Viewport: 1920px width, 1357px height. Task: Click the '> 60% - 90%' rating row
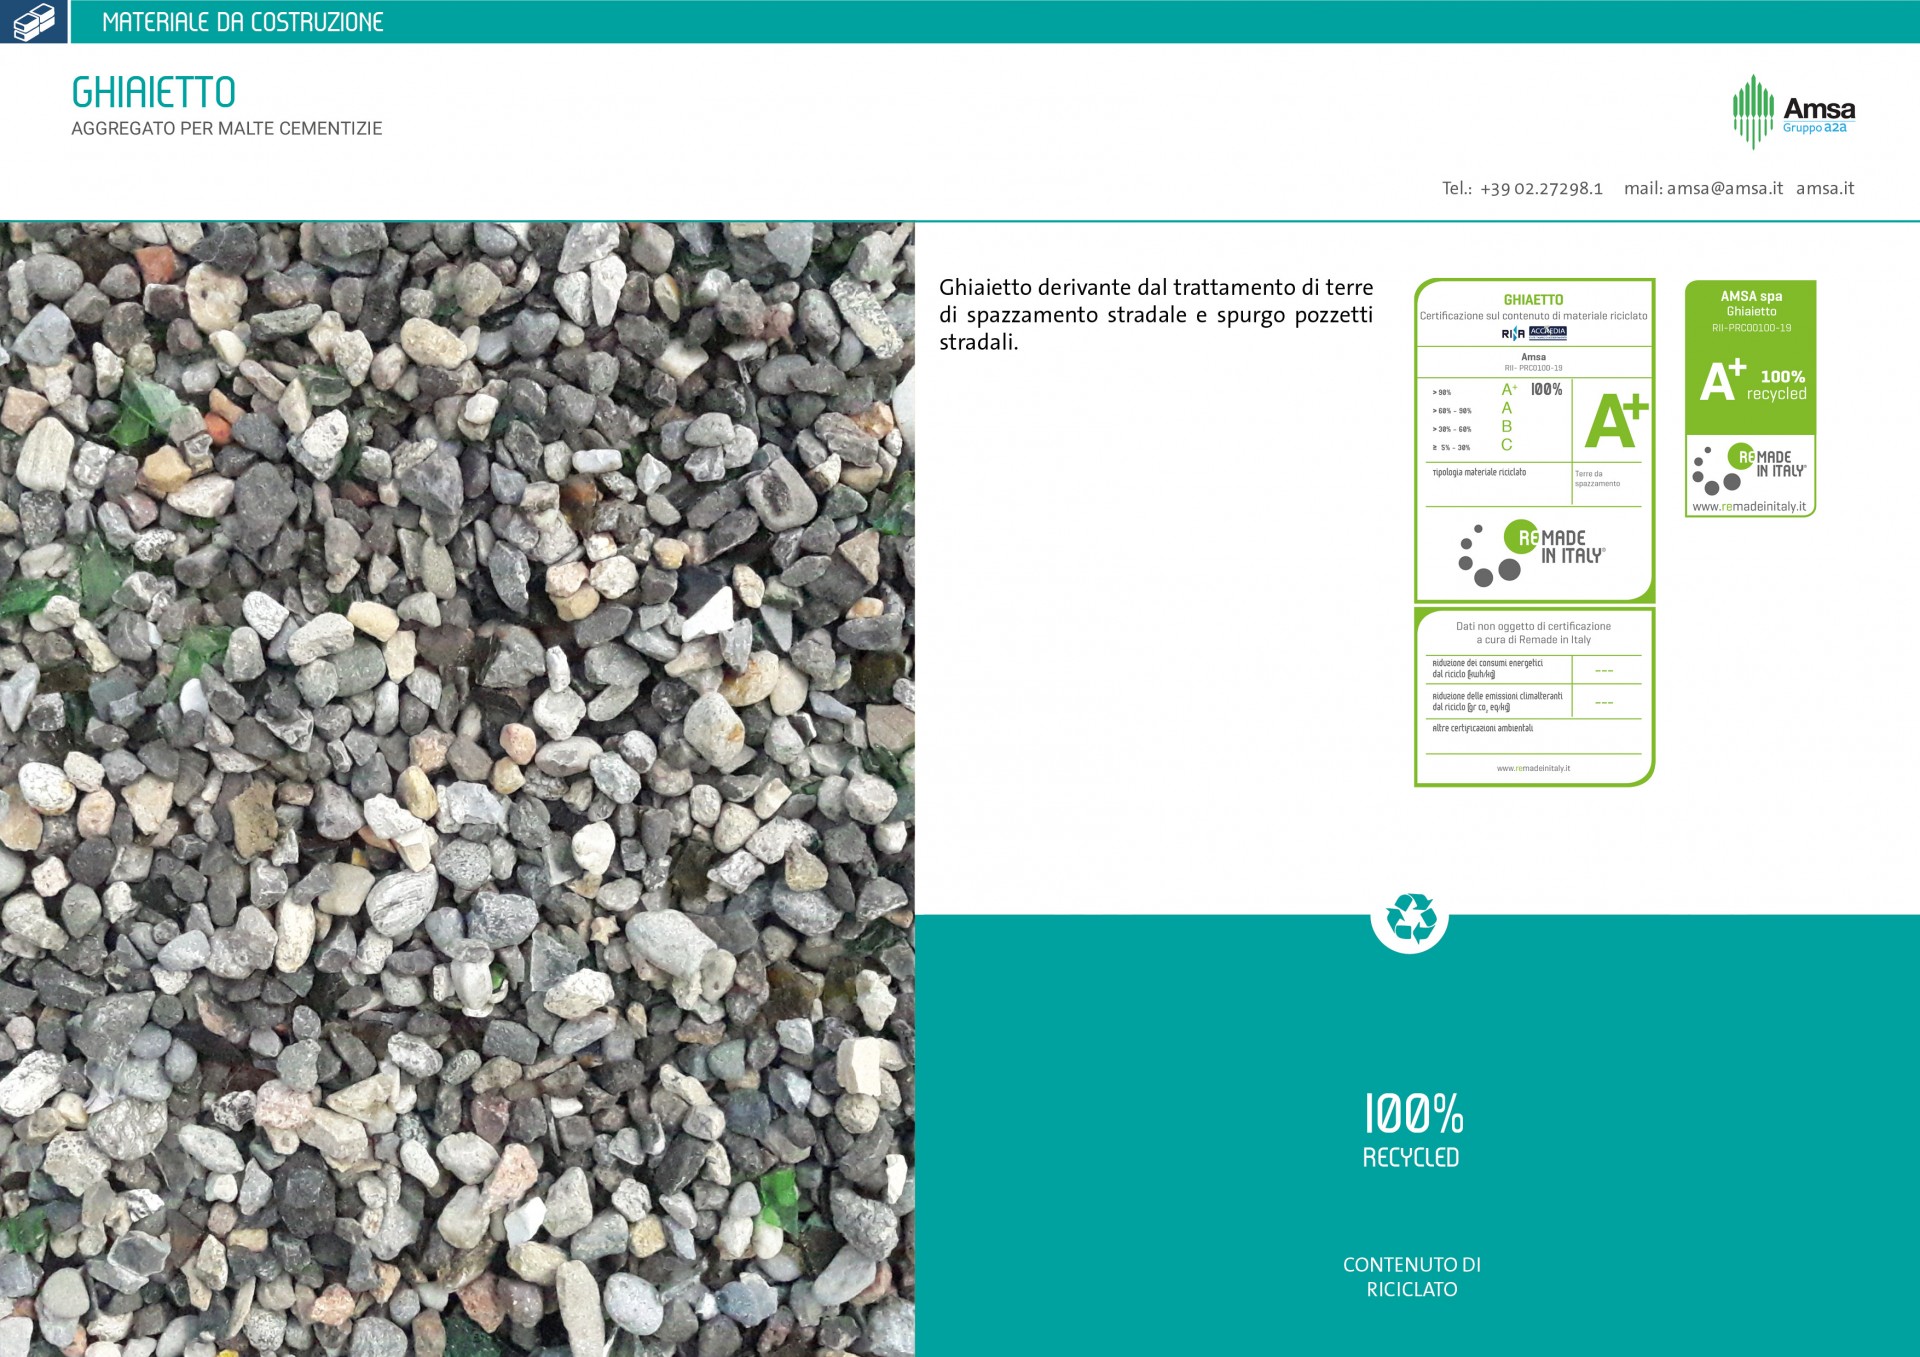point(1471,409)
